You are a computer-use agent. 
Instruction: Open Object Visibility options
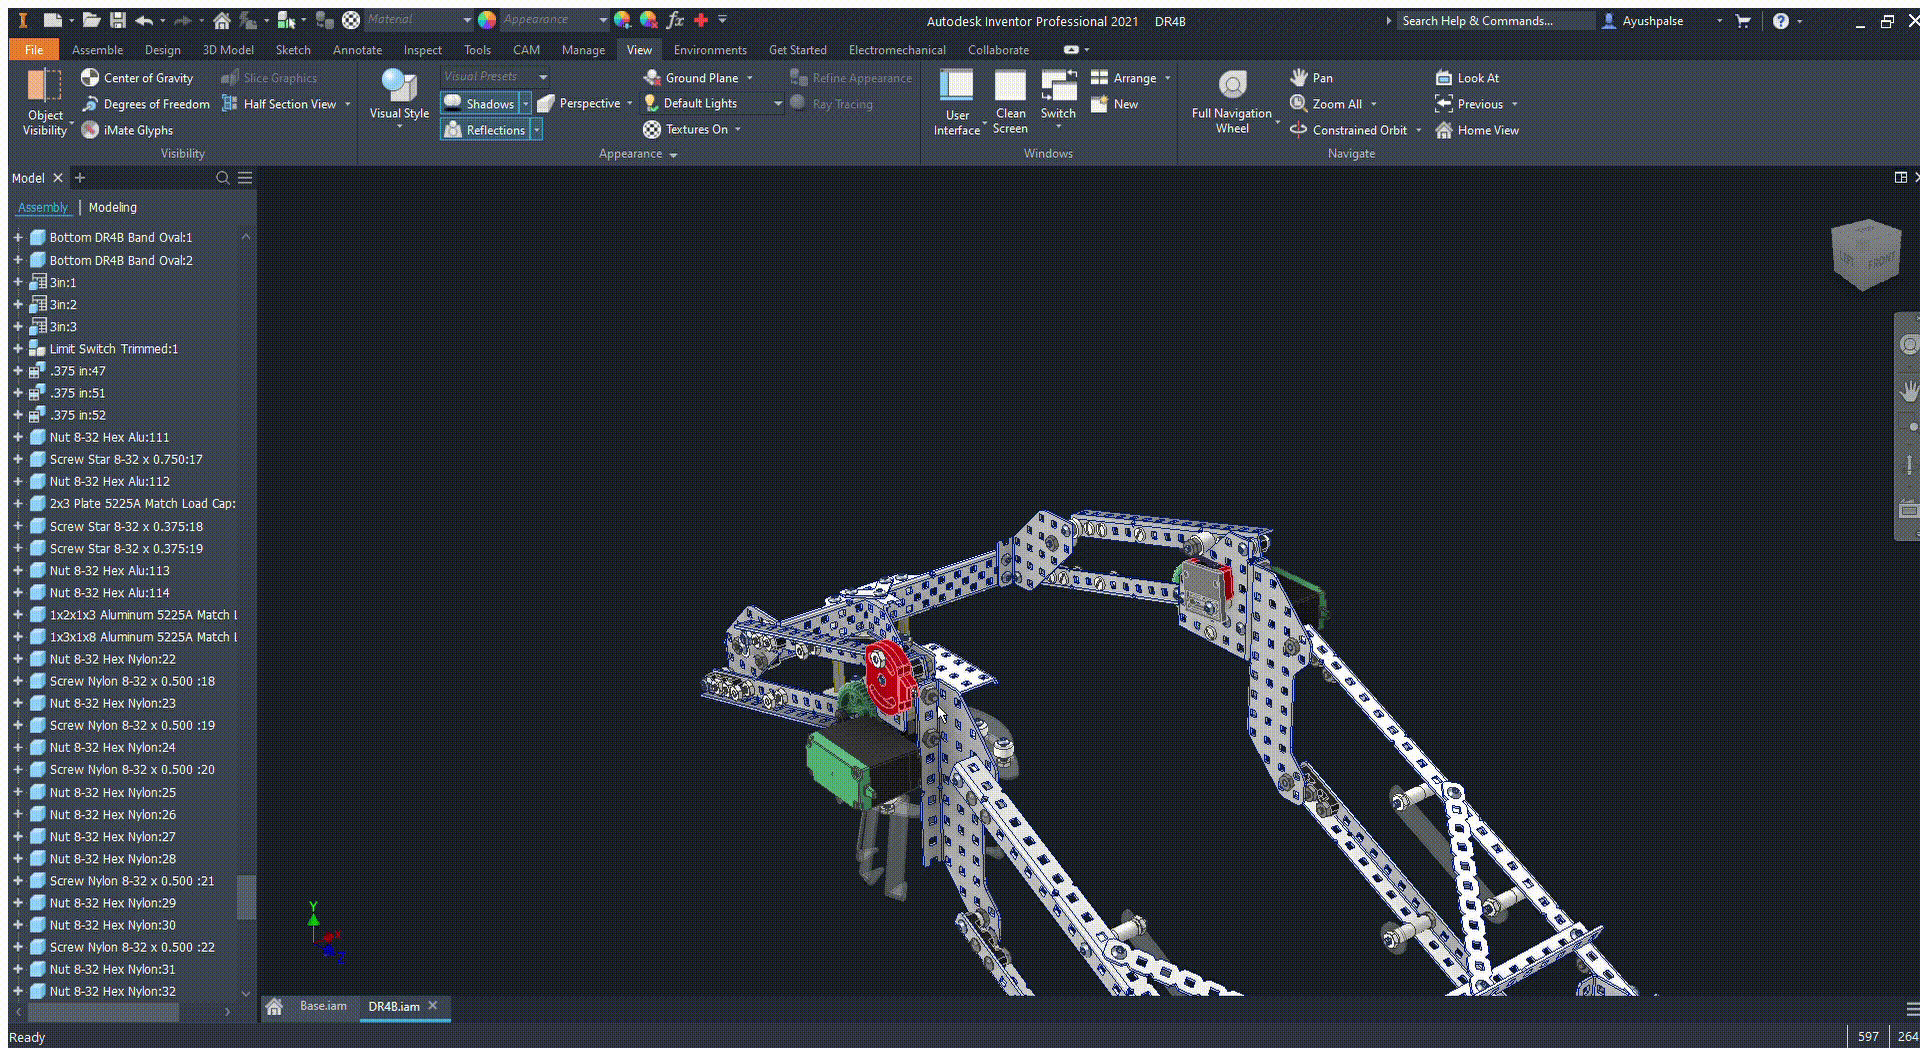point(44,102)
